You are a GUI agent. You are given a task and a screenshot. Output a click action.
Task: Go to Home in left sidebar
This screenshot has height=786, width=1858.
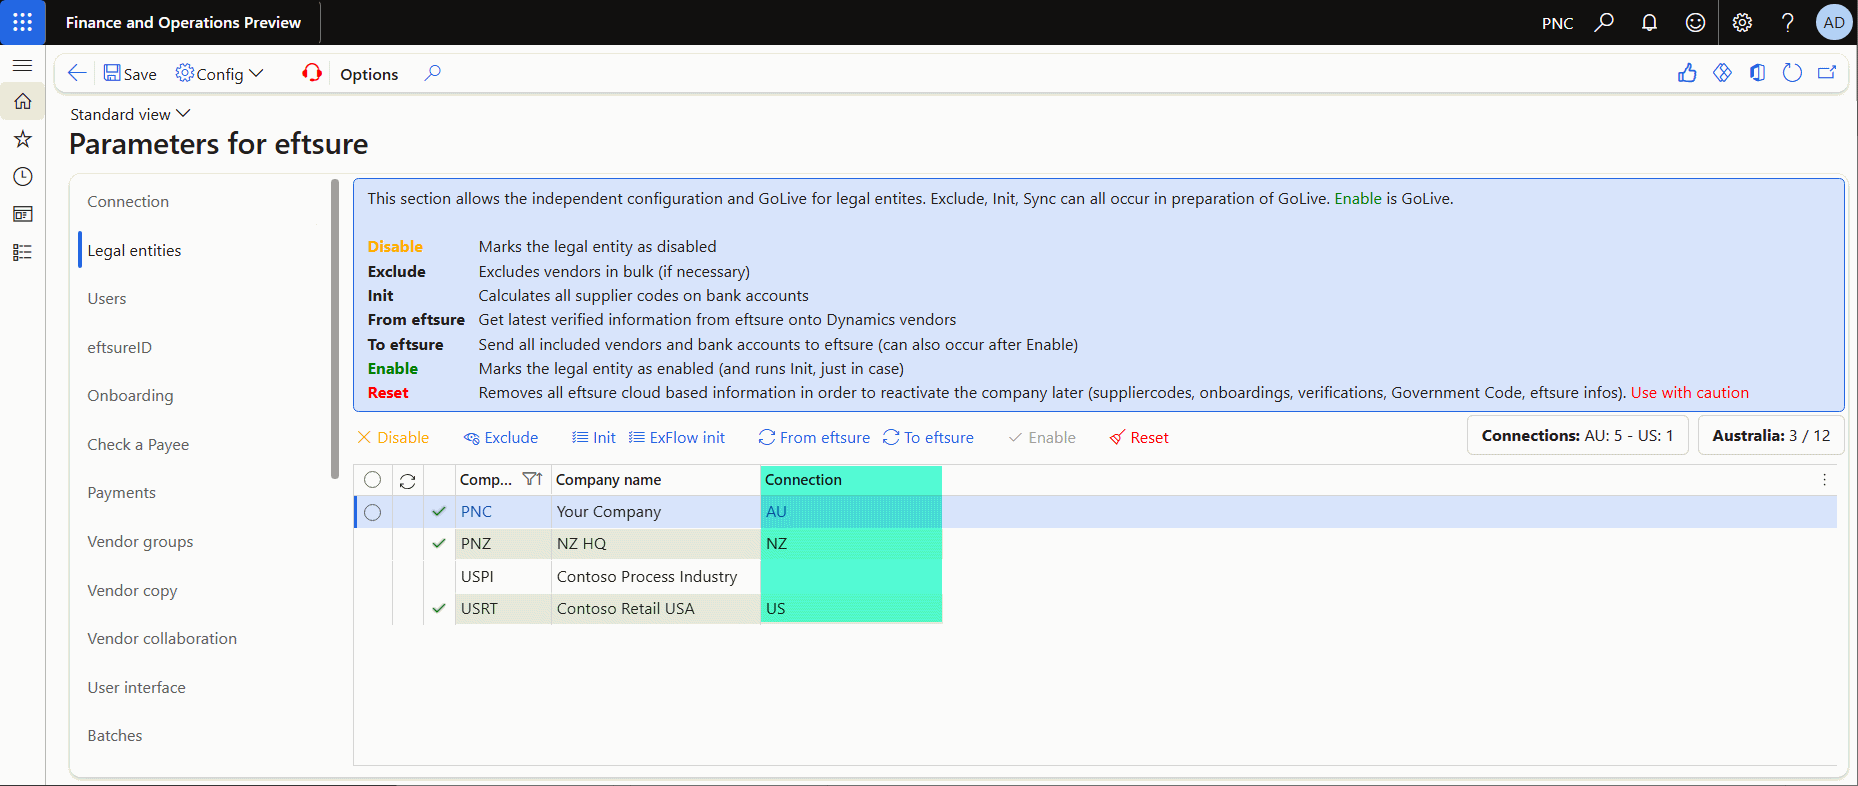(x=22, y=101)
